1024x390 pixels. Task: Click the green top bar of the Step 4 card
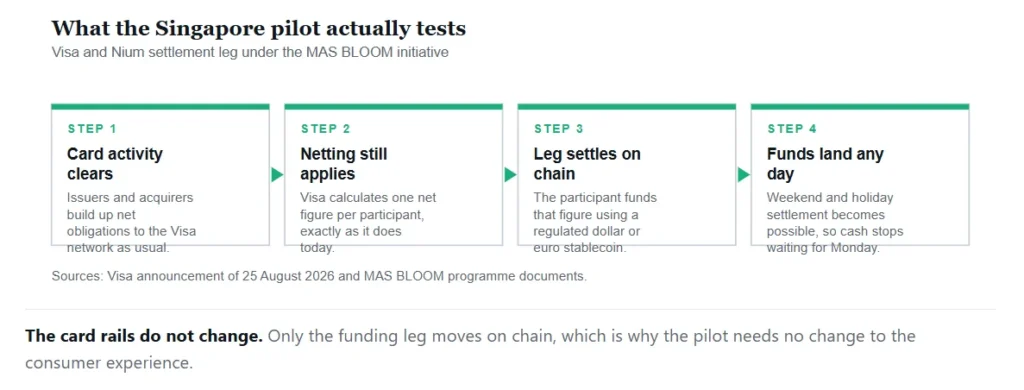[860, 106]
